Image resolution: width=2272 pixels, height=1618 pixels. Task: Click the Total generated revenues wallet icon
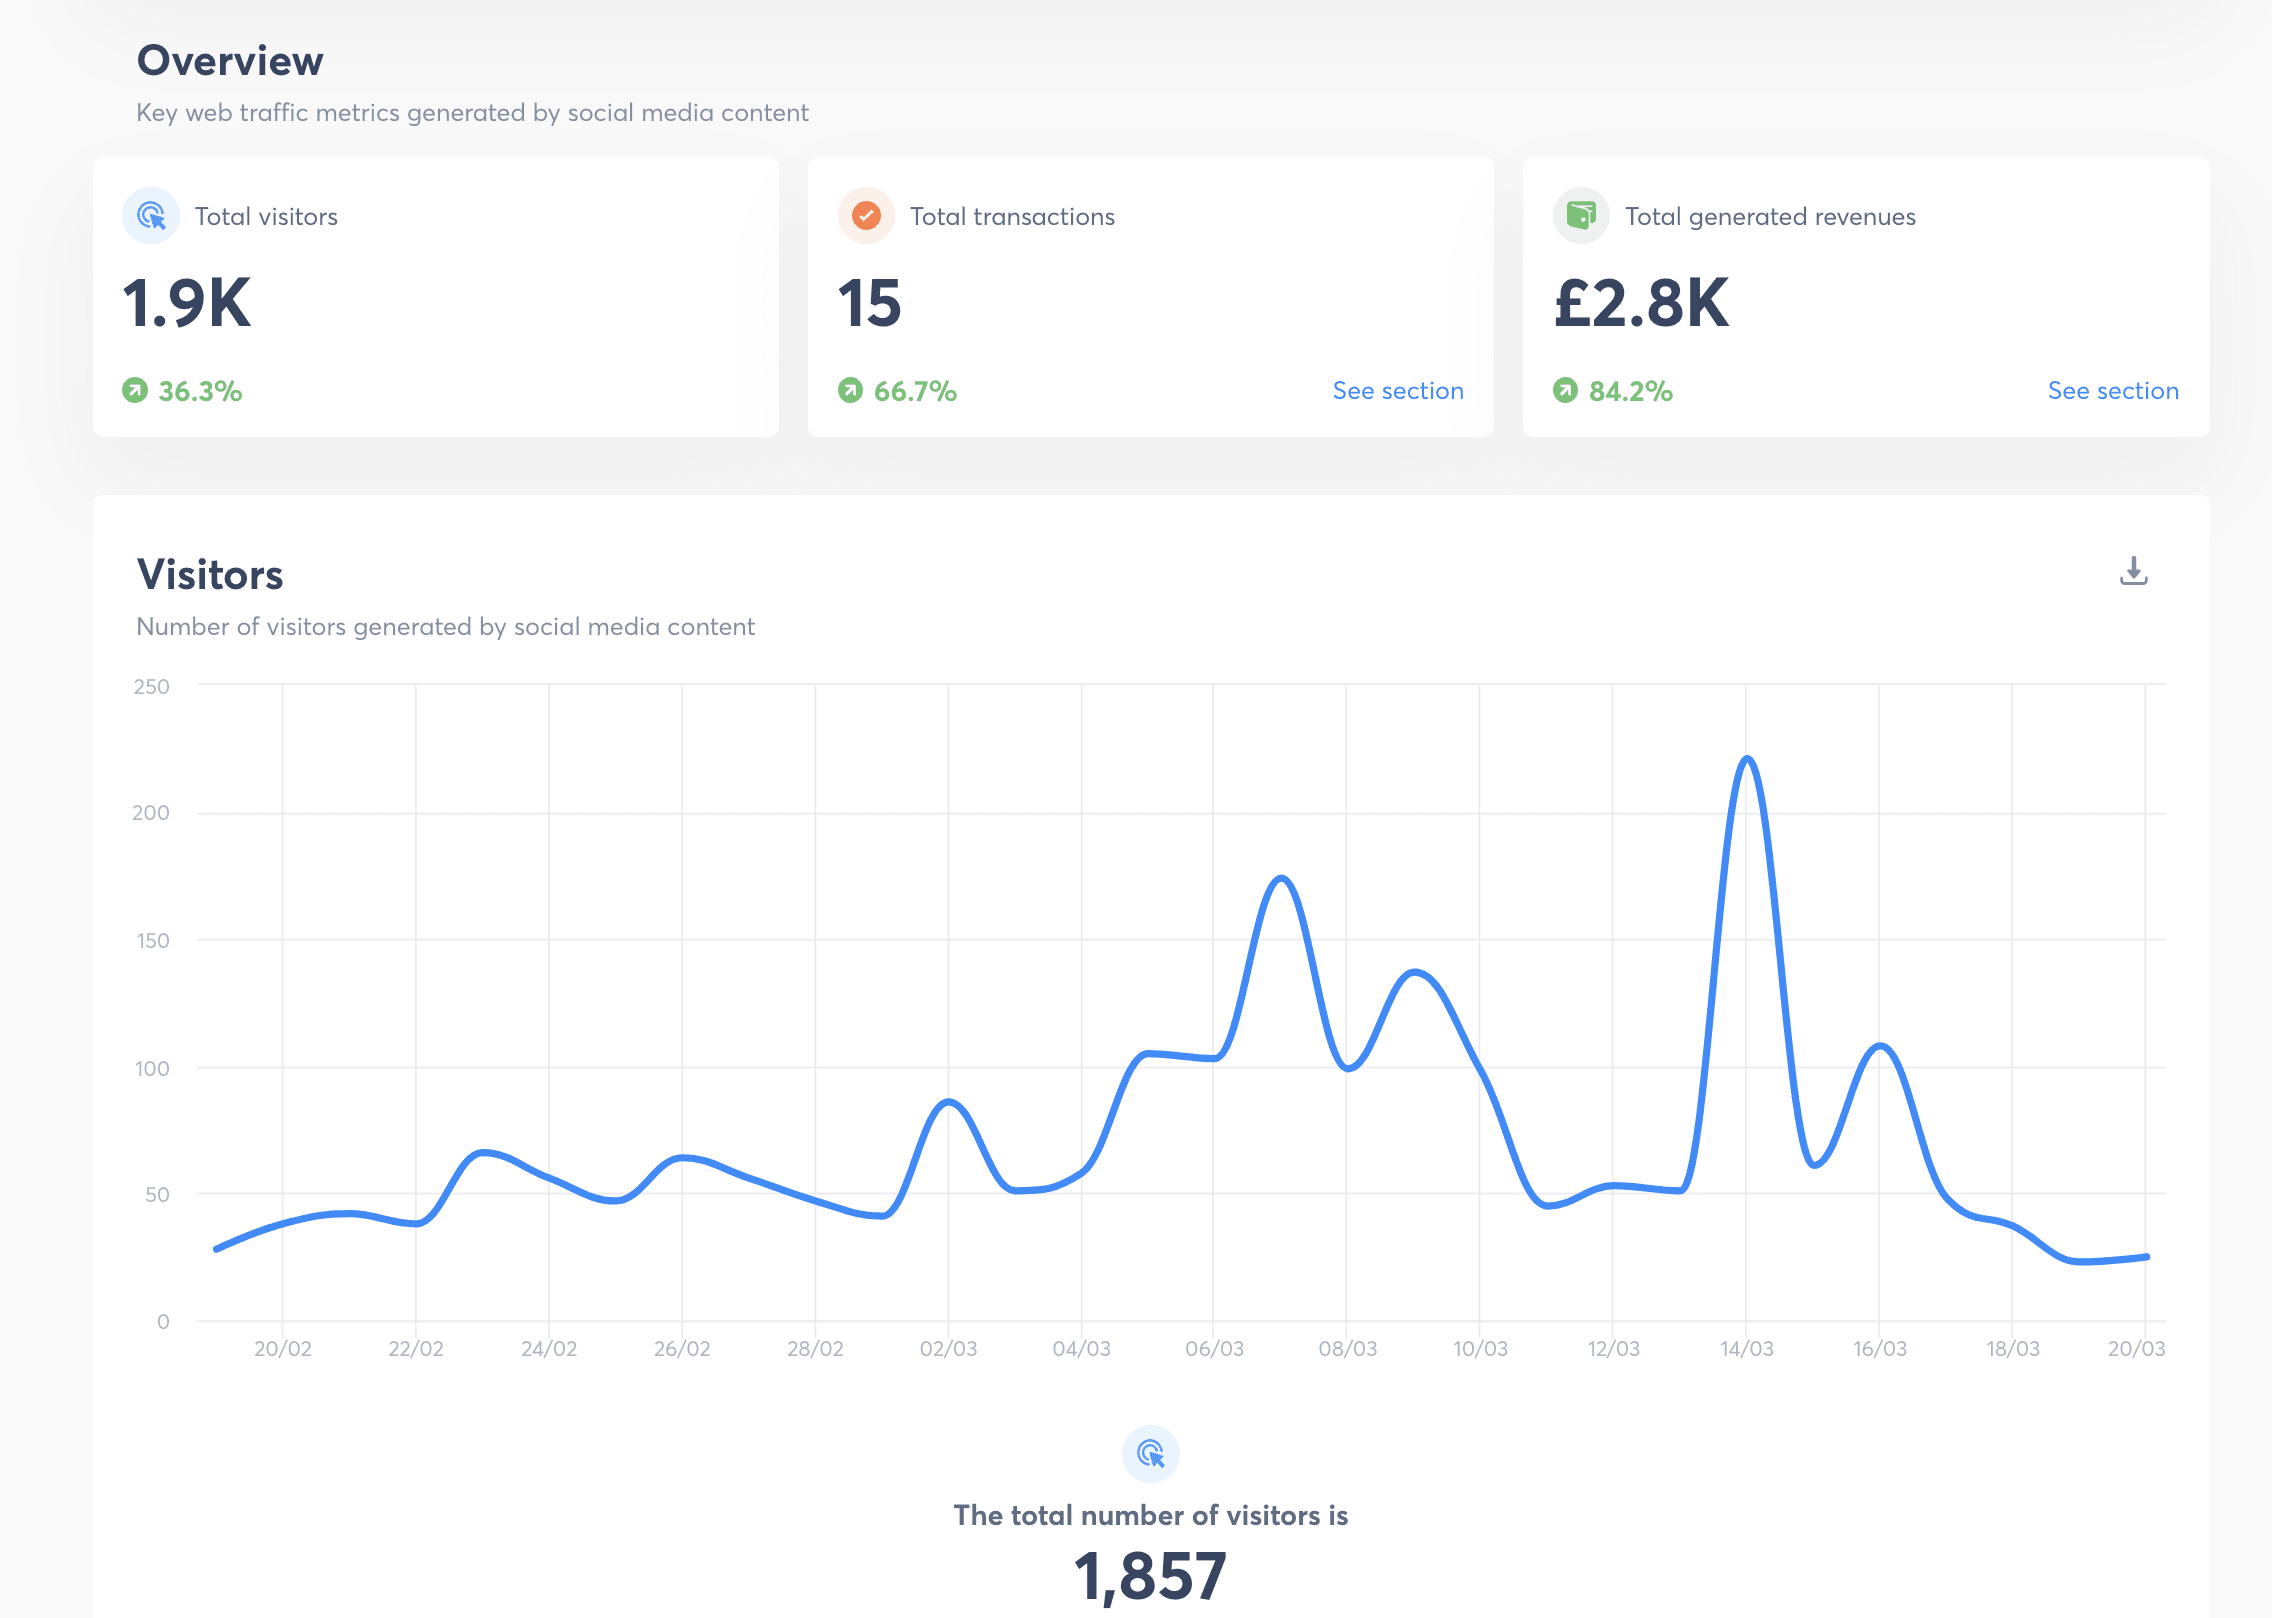click(x=1581, y=215)
